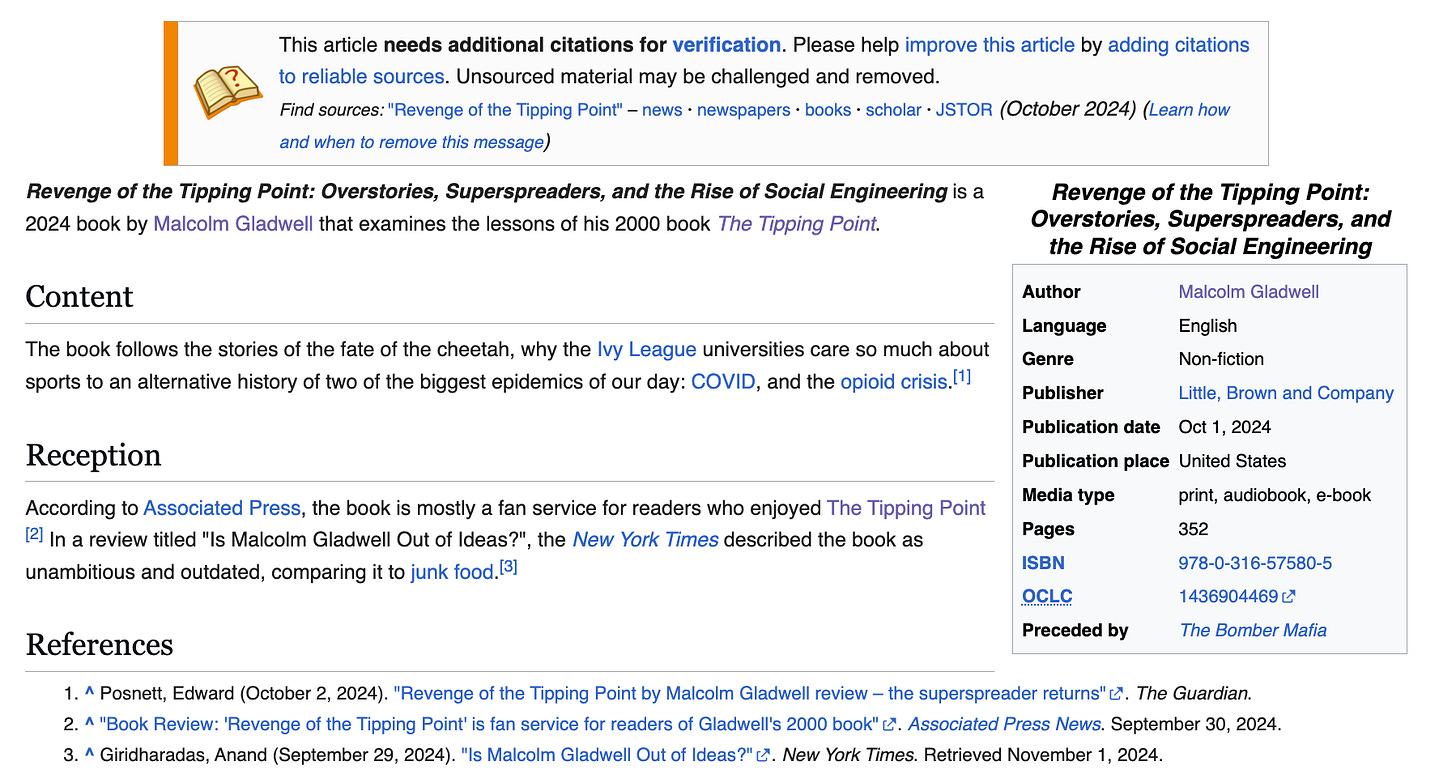Image resolution: width=1456 pixels, height=782 pixels.
Task: Click the caret backlink for reference 2
Action: (90, 725)
